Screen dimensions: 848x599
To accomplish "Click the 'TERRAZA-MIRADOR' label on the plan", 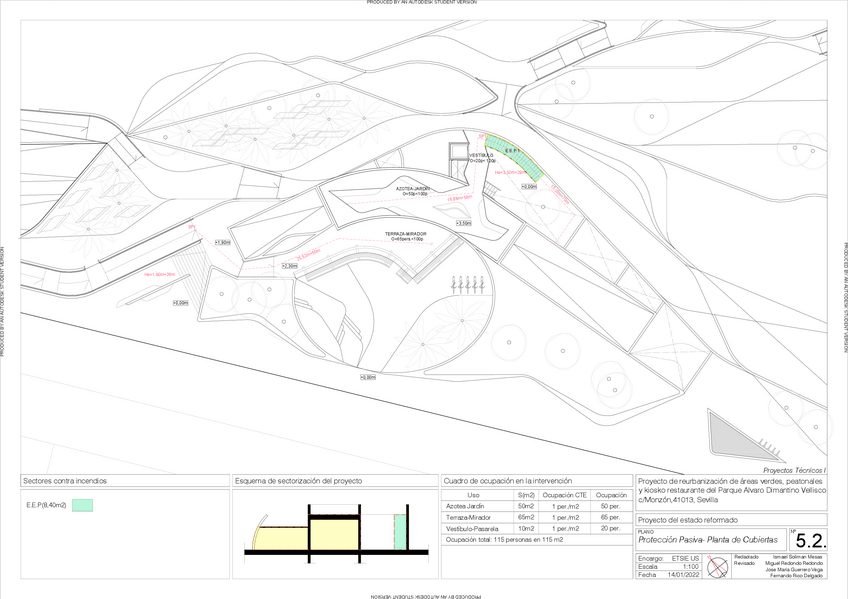I will 406,234.
